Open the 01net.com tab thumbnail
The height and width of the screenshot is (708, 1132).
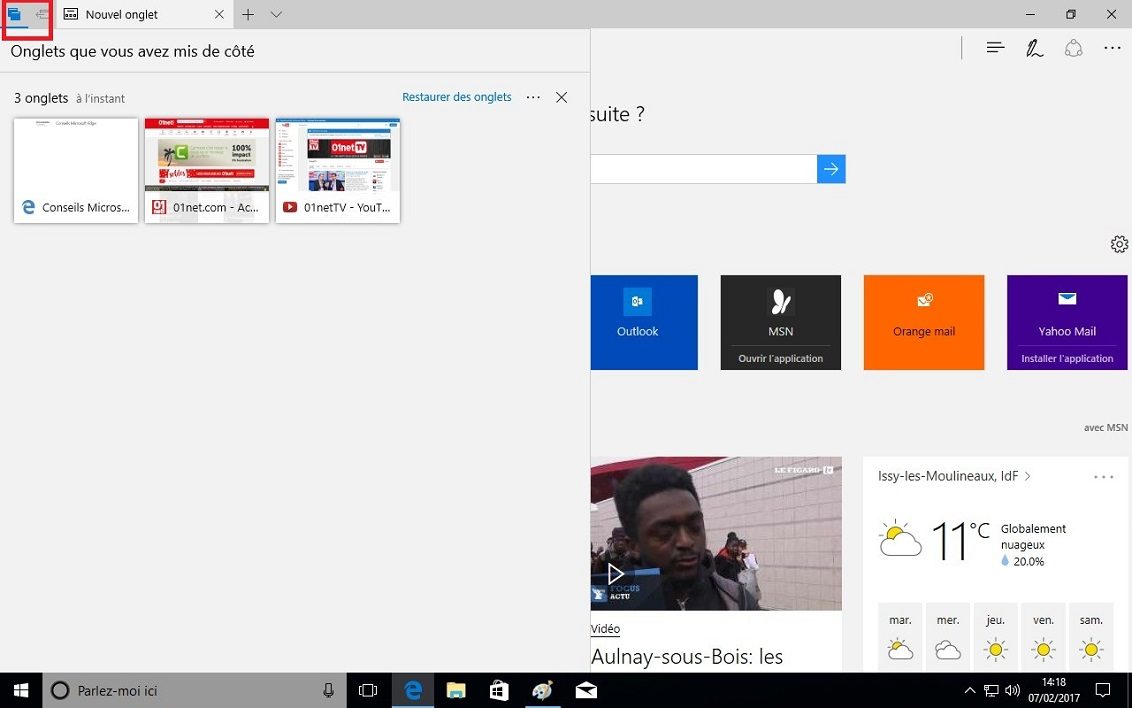[x=207, y=170]
